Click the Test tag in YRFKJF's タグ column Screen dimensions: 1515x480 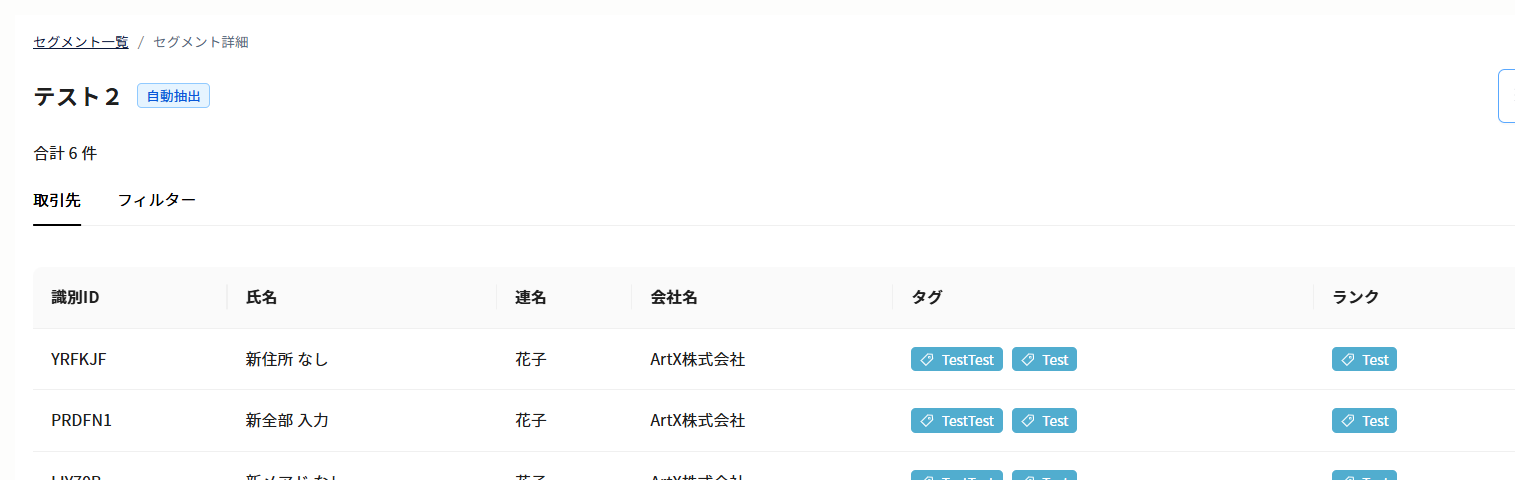point(1044,360)
